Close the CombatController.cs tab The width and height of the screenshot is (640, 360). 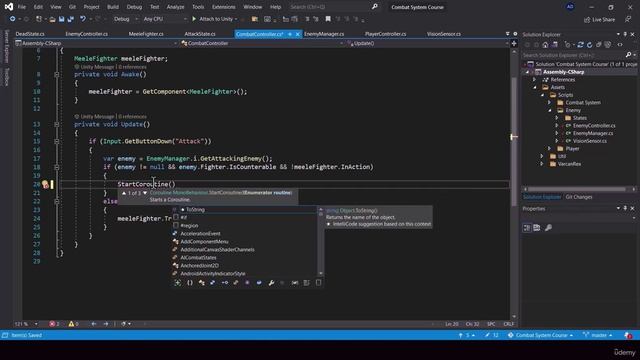(x=298, y=34)
